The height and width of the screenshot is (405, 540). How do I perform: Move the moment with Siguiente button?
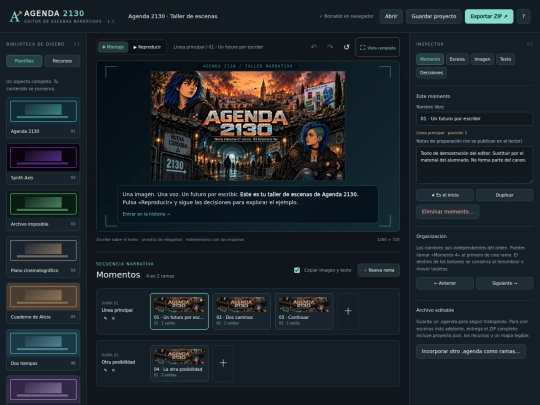click(x=504, y=283)
